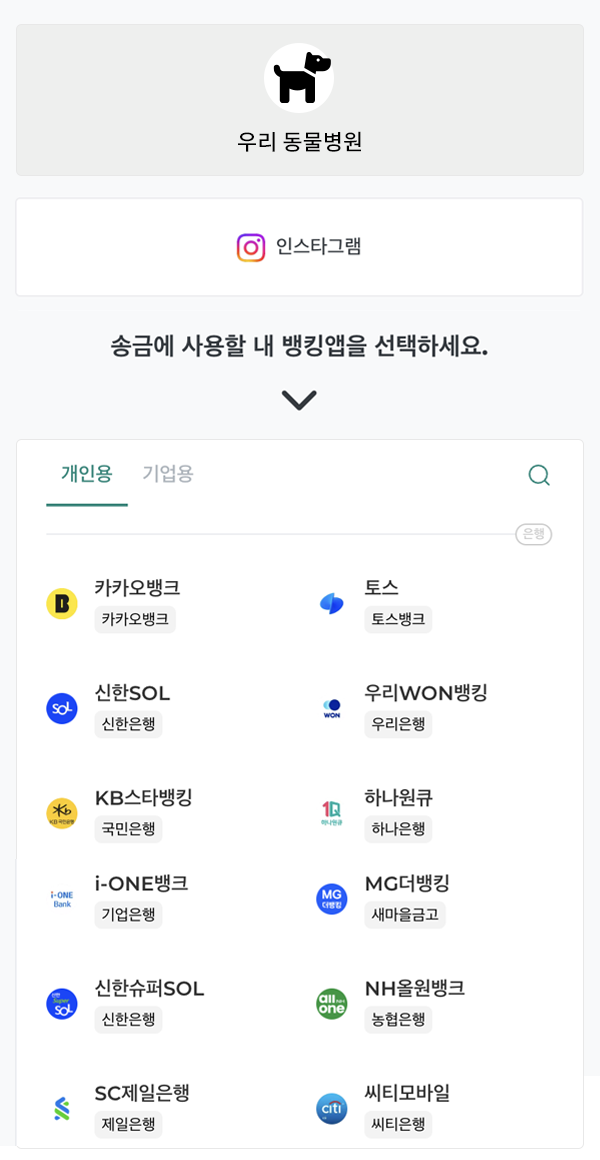Tap the MG더뱅킹 blue circle icon
Screen dimensions: 600x1160
point(332,899)
